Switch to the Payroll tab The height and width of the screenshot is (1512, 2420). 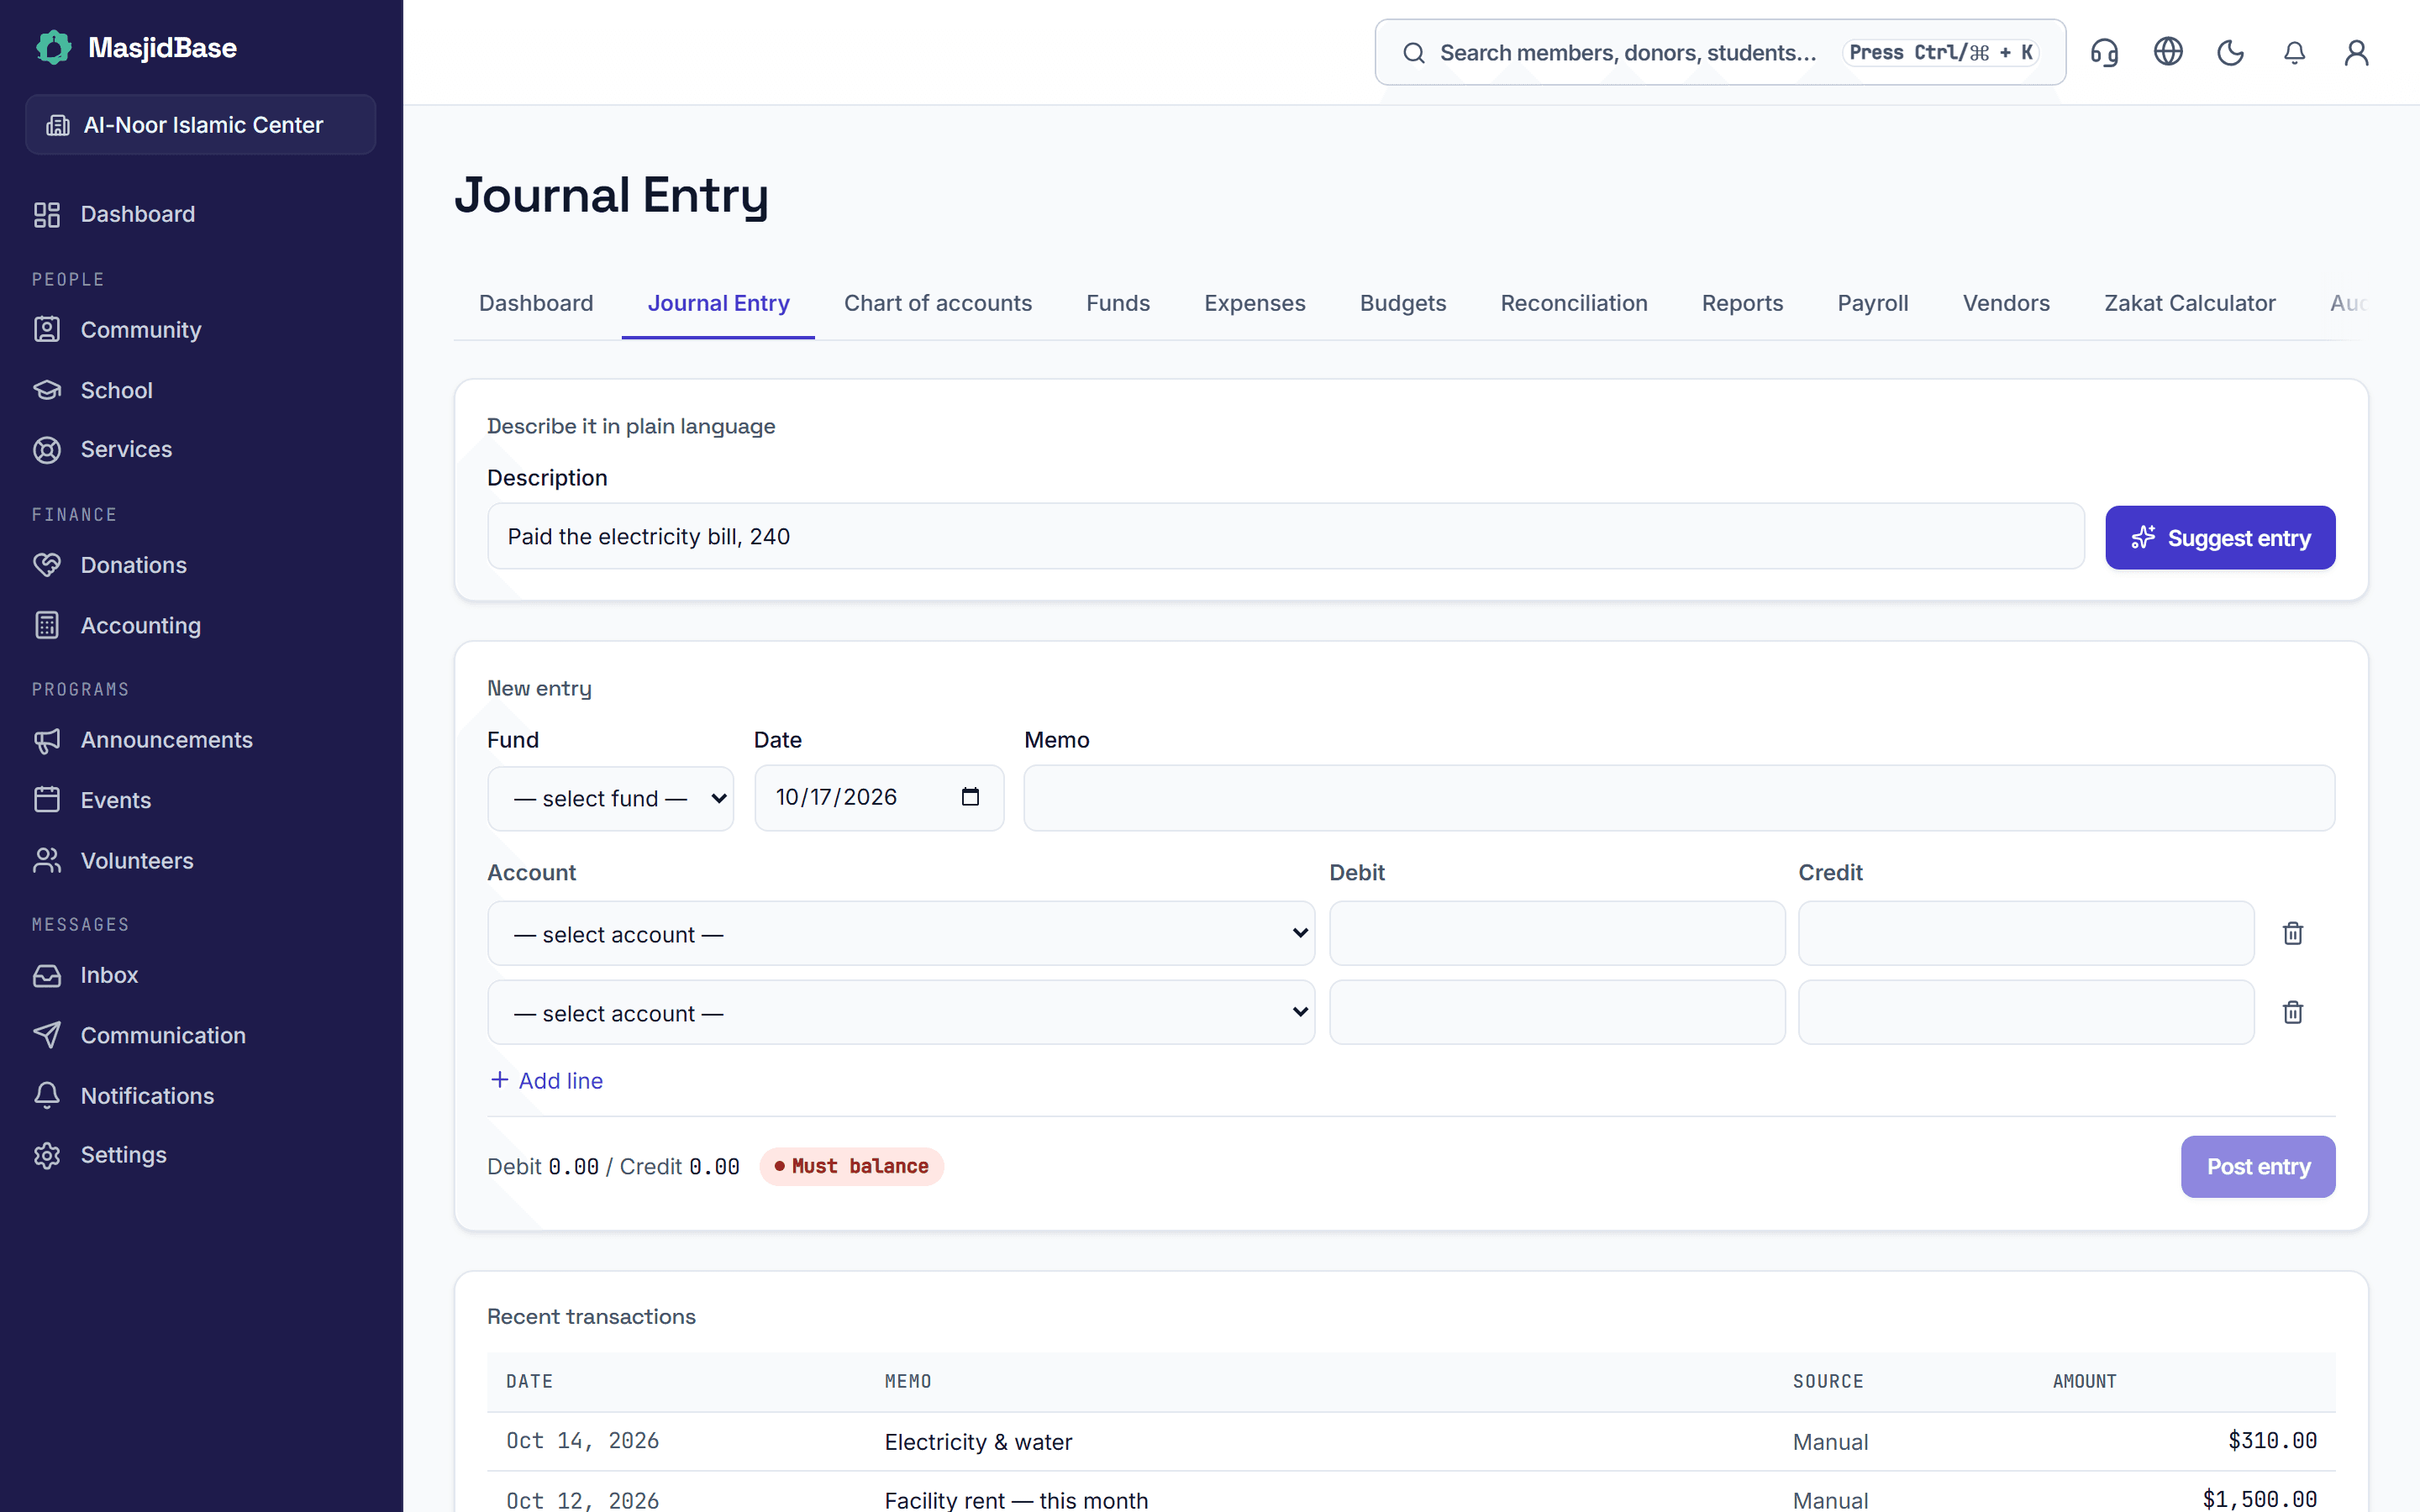[1872, 303]
